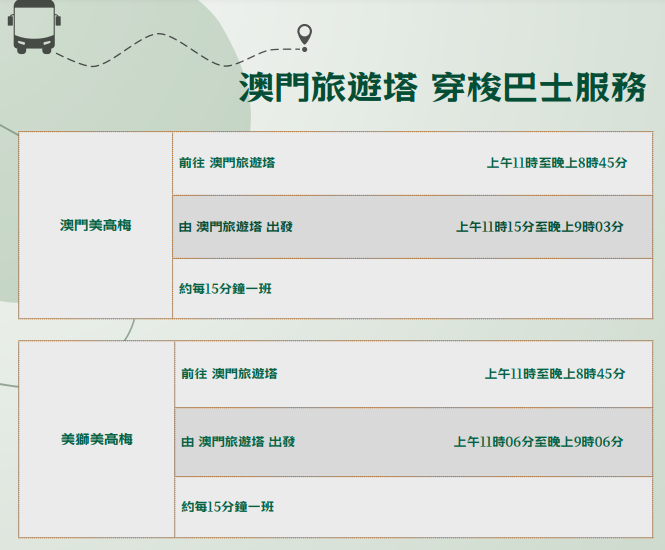The image size is (665, 550).
Task: Click the bus icon at top left
Action: pos(34,26)
